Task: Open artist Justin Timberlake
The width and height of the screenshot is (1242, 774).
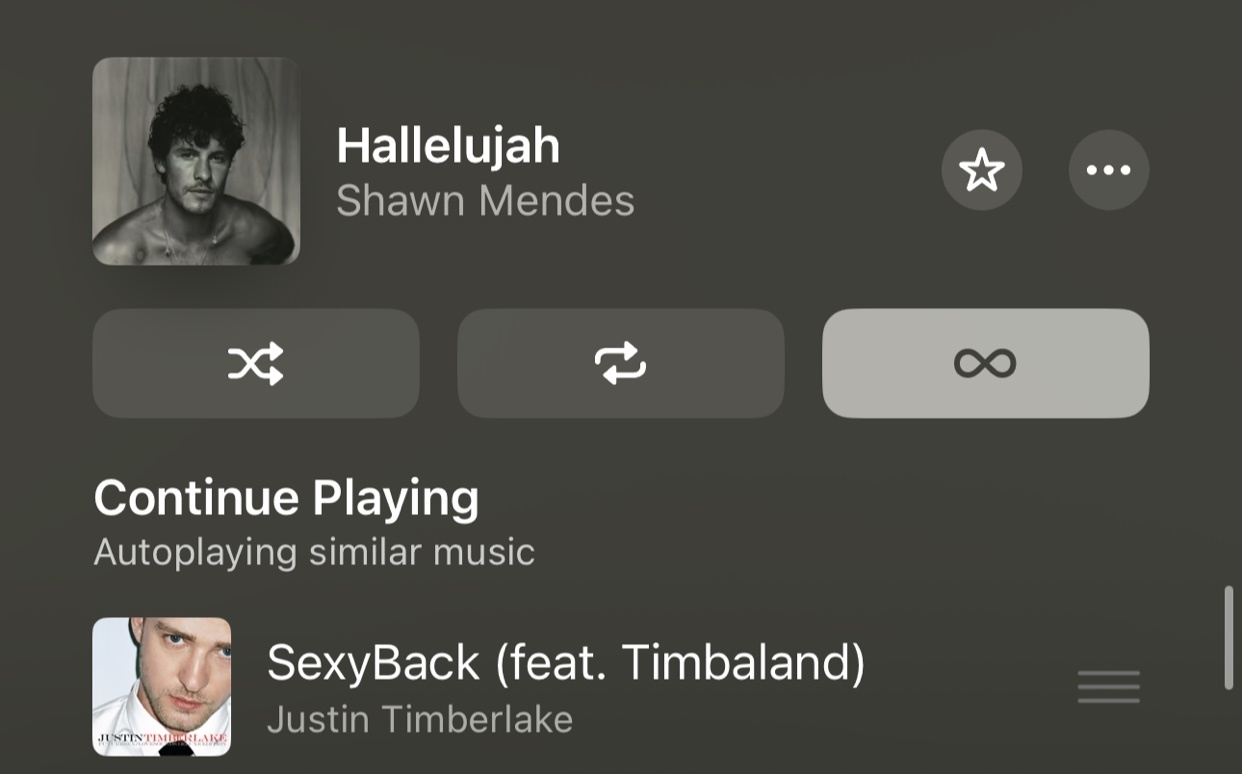Action: click(x=420, y=719)
